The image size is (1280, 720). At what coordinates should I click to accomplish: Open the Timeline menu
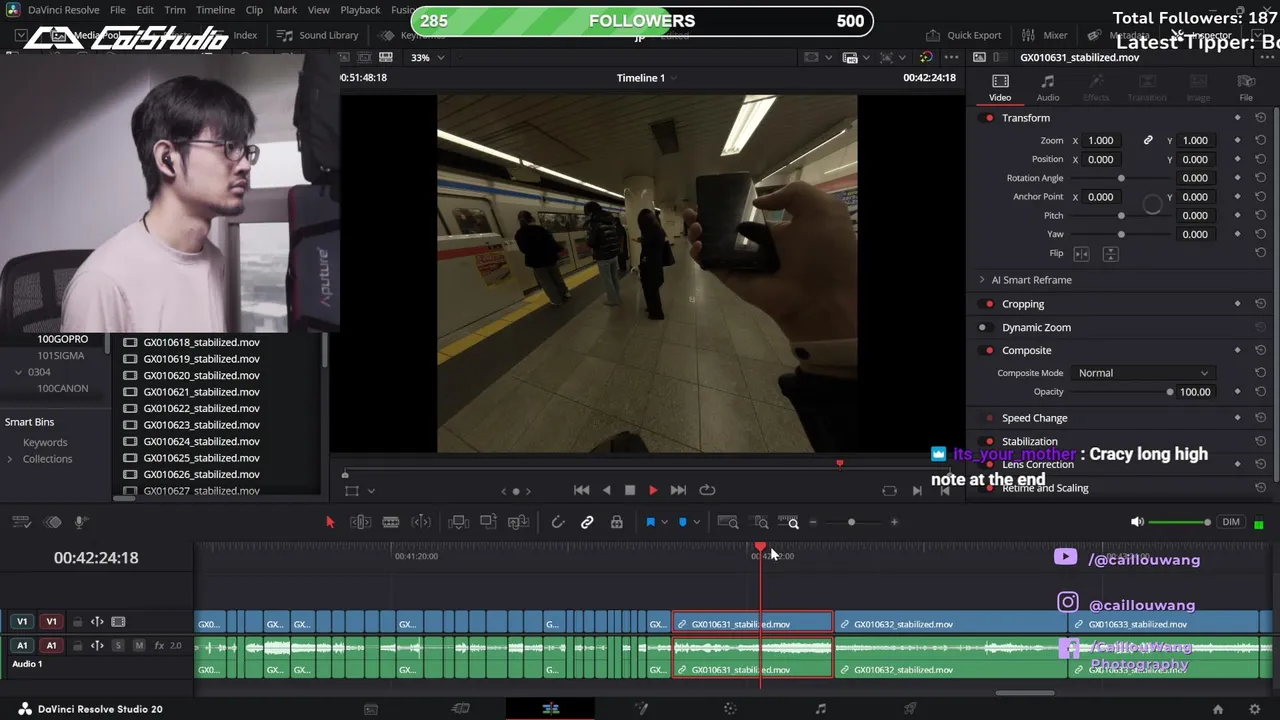pos(215,10)
